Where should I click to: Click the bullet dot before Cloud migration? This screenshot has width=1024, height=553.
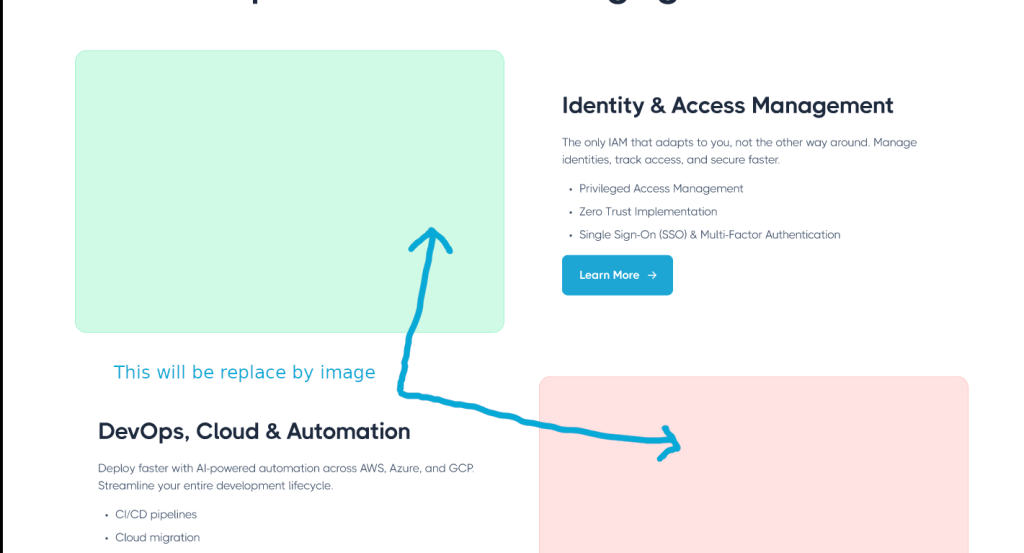[106, 538]
